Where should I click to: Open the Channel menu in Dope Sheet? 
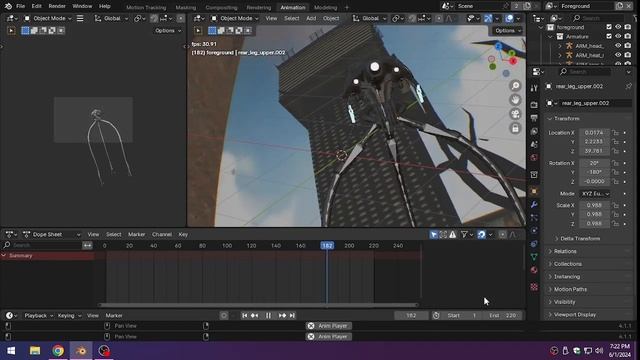tap(162, 234)
